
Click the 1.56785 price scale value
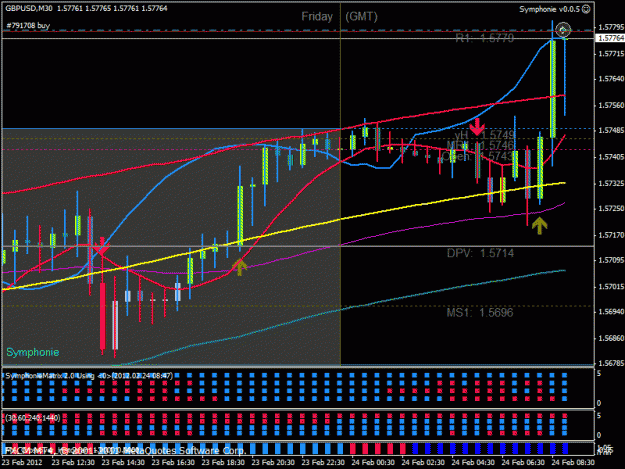[611, 363]
